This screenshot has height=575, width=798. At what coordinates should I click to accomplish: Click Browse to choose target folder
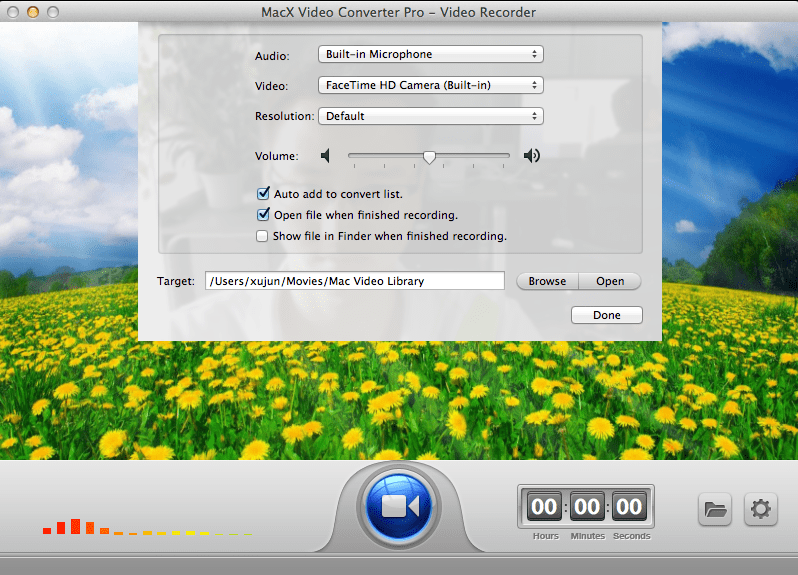pyautogui.click(x=547, y=281)
